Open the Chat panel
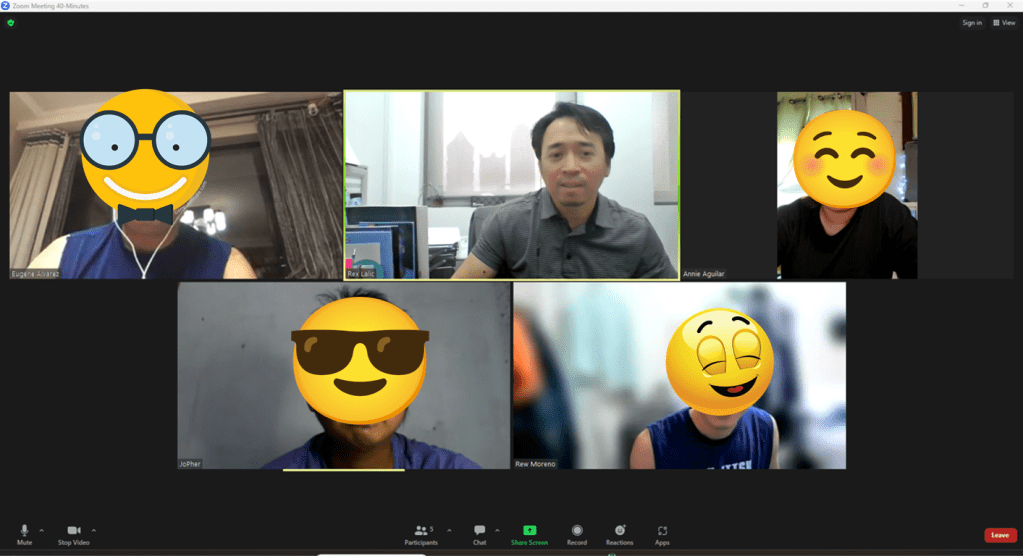1023x556 pixels. [x=480, y=531]
